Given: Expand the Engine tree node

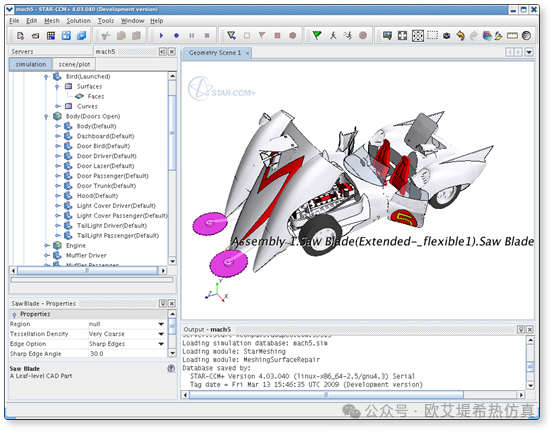Looking at the screenshot, I should tap(47, 245).
